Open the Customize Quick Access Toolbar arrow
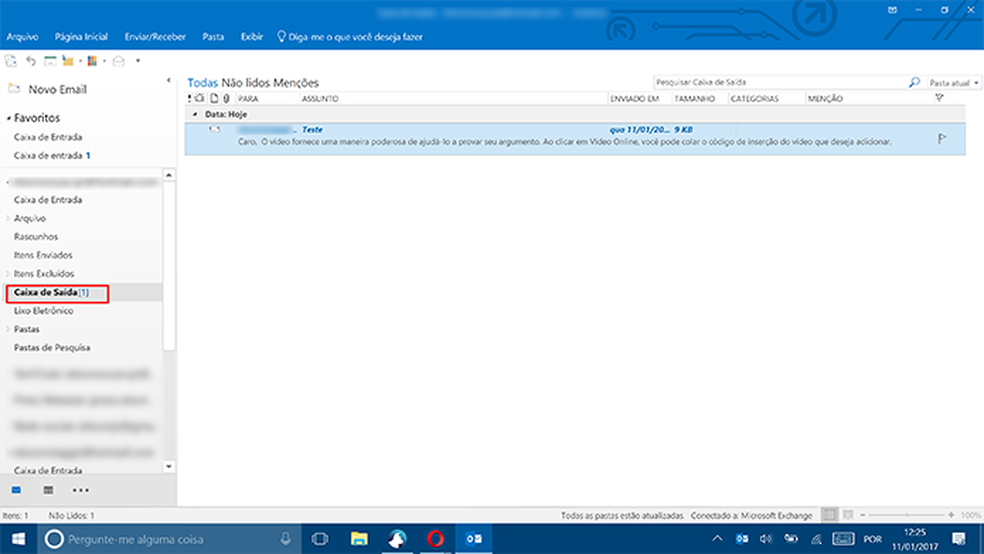The height and width of the screenshot is (554, 984). 138,61
